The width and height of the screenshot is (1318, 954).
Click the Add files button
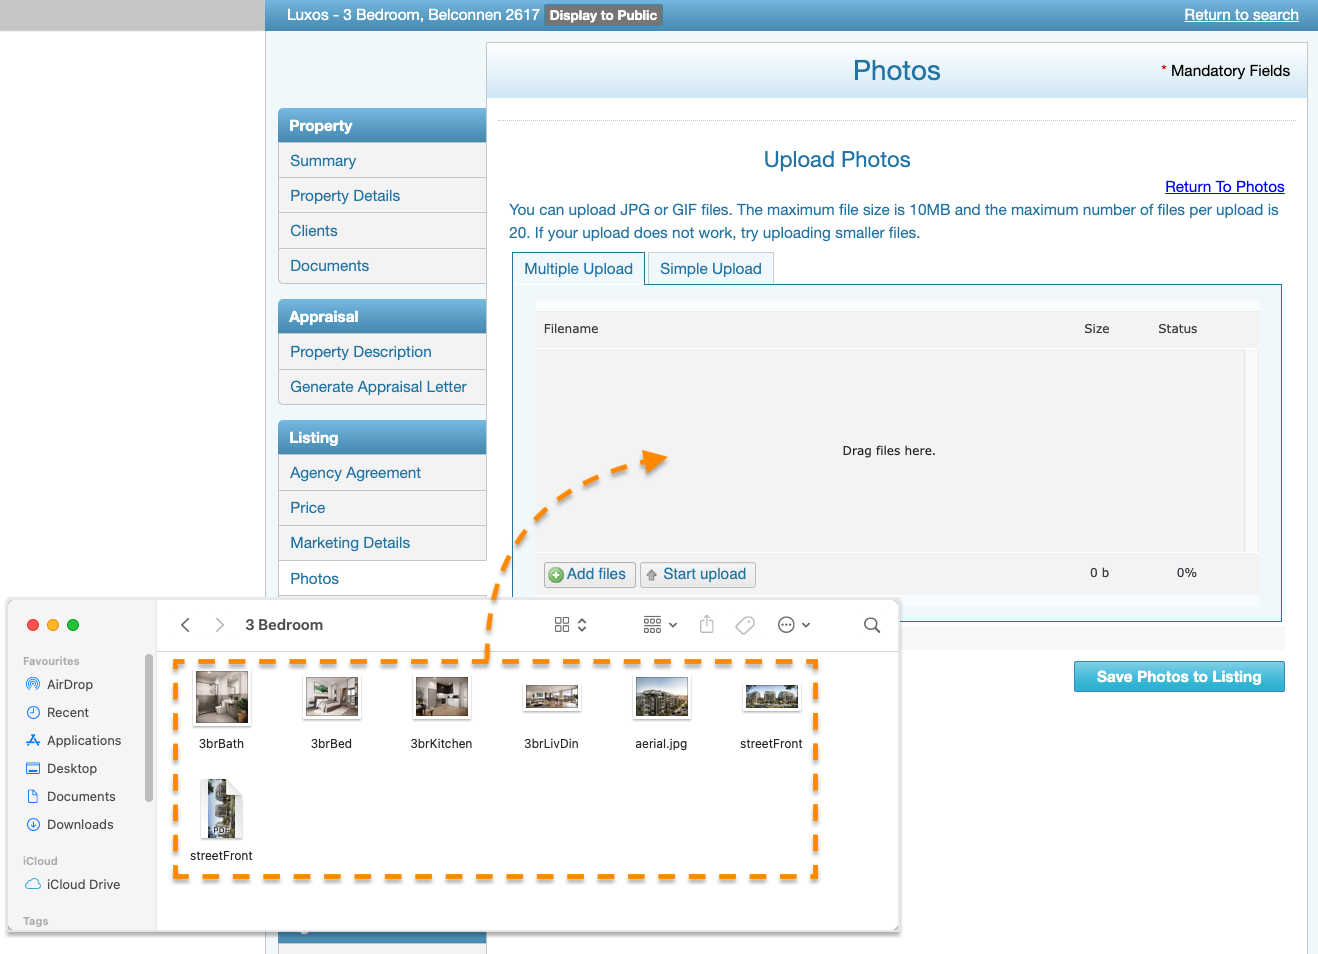click(589, 574)
